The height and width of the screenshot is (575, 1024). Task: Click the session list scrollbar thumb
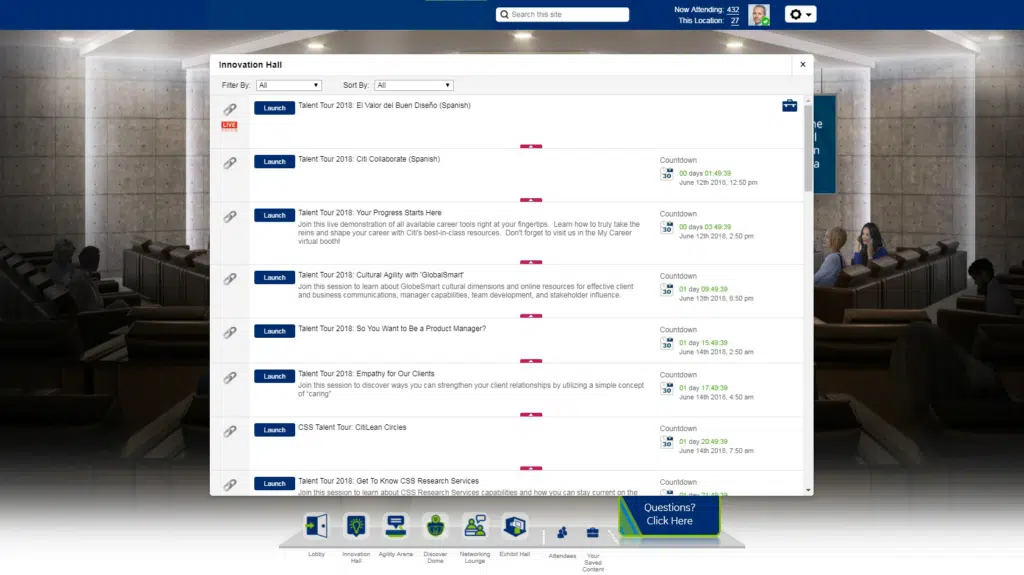click(x=808, y=148)
